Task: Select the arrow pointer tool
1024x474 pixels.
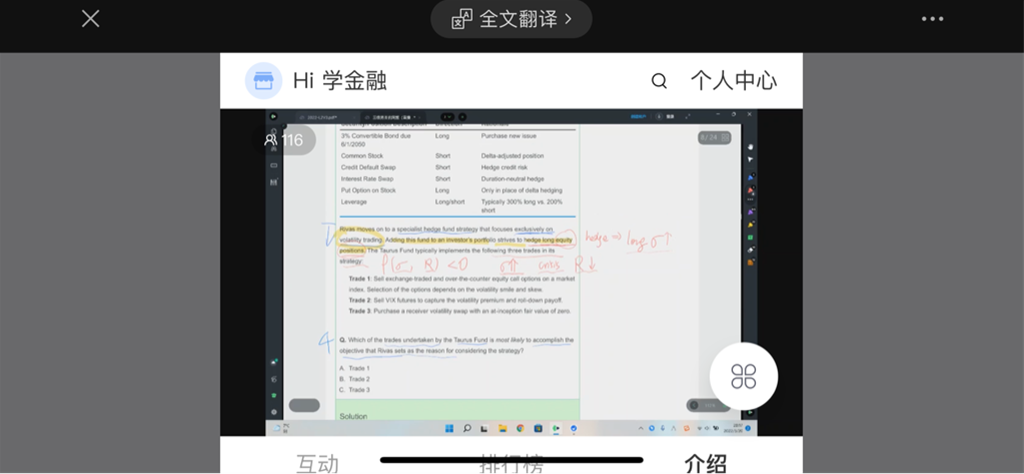Action: (x=750, y=159)
